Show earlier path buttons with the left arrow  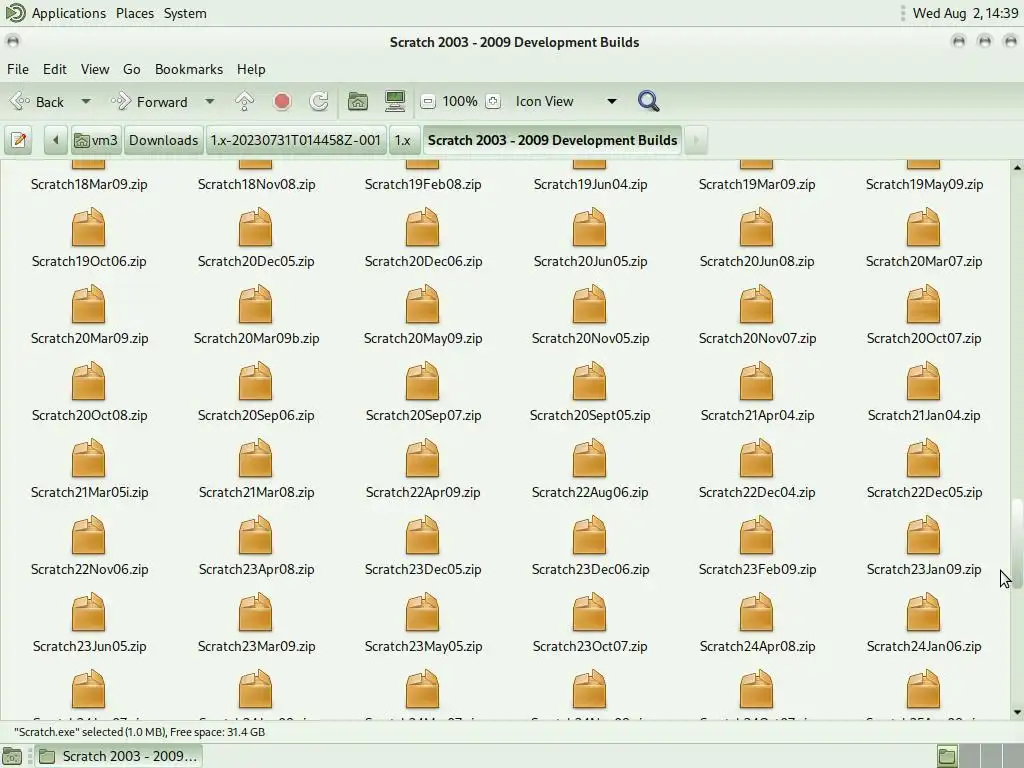(x=56, y=140)
